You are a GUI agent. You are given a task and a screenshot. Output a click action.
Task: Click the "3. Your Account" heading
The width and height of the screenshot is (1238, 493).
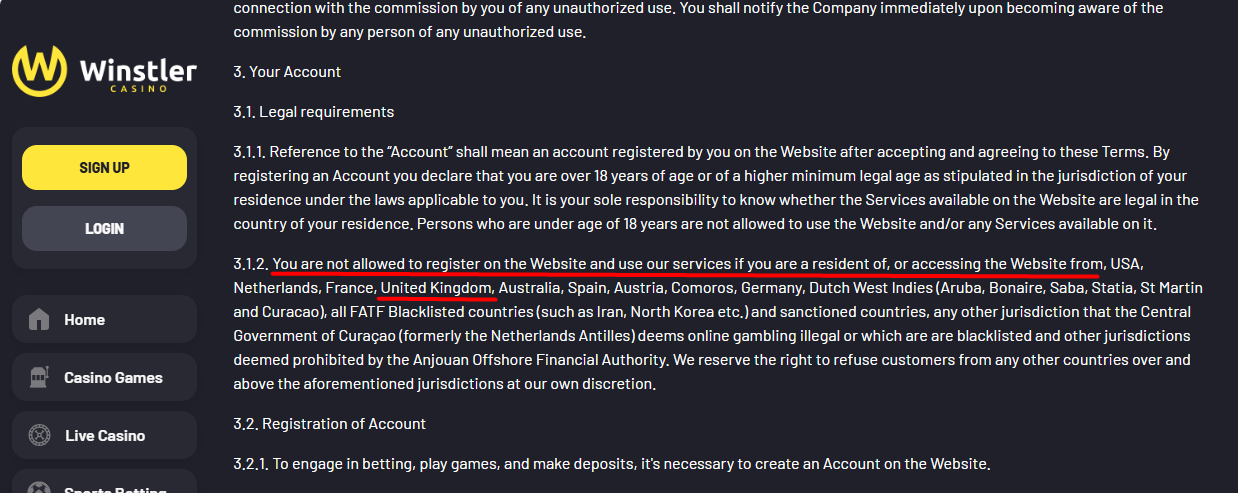(x=287, y=72)
